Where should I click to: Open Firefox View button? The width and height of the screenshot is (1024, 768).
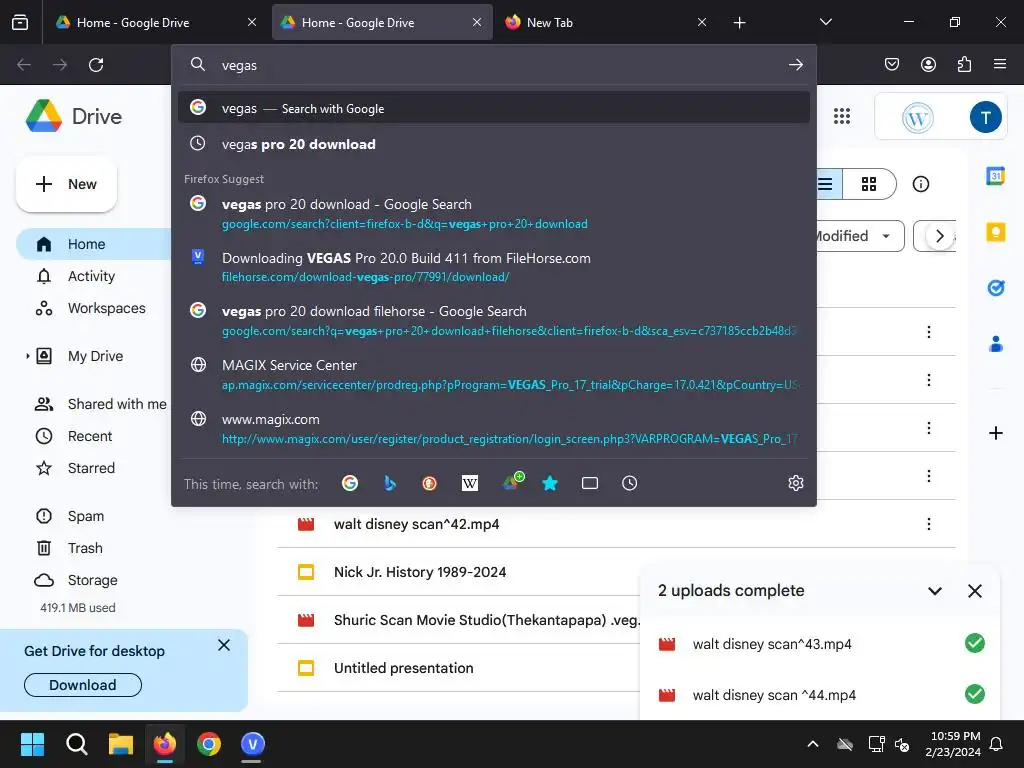click(x=20, y=22)
